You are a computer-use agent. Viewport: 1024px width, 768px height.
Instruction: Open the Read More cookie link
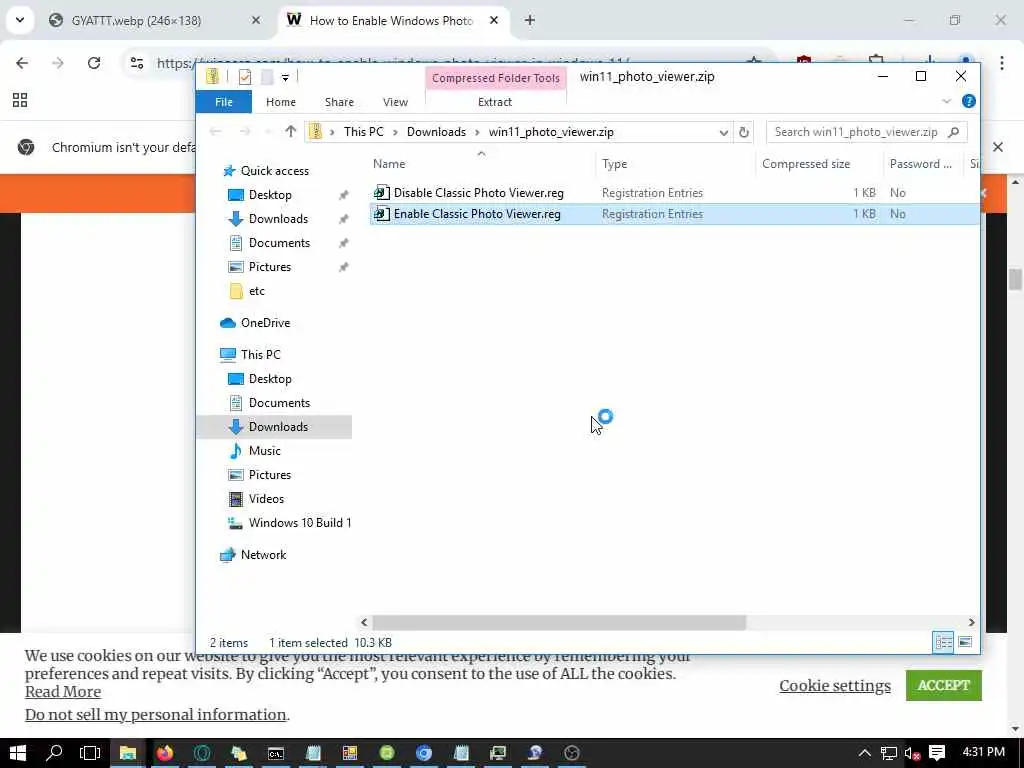point(63,692)
